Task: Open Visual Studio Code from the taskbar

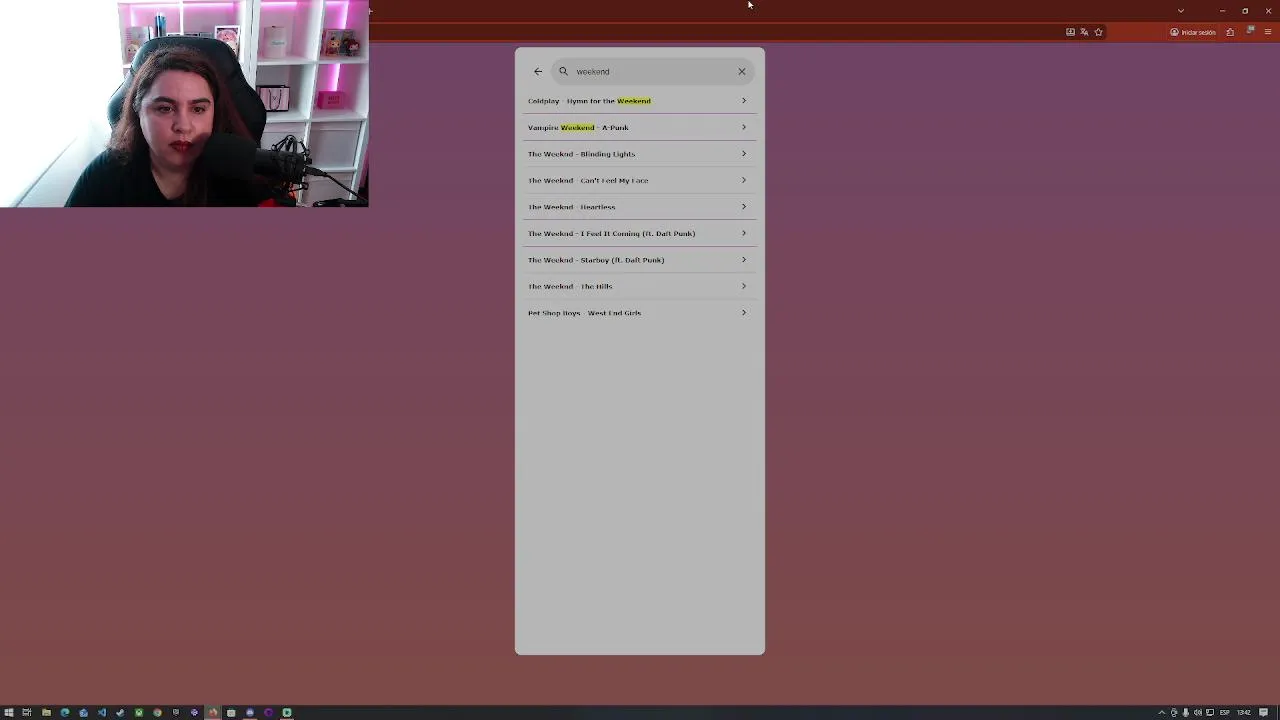Action: click(x=101, y=713)
